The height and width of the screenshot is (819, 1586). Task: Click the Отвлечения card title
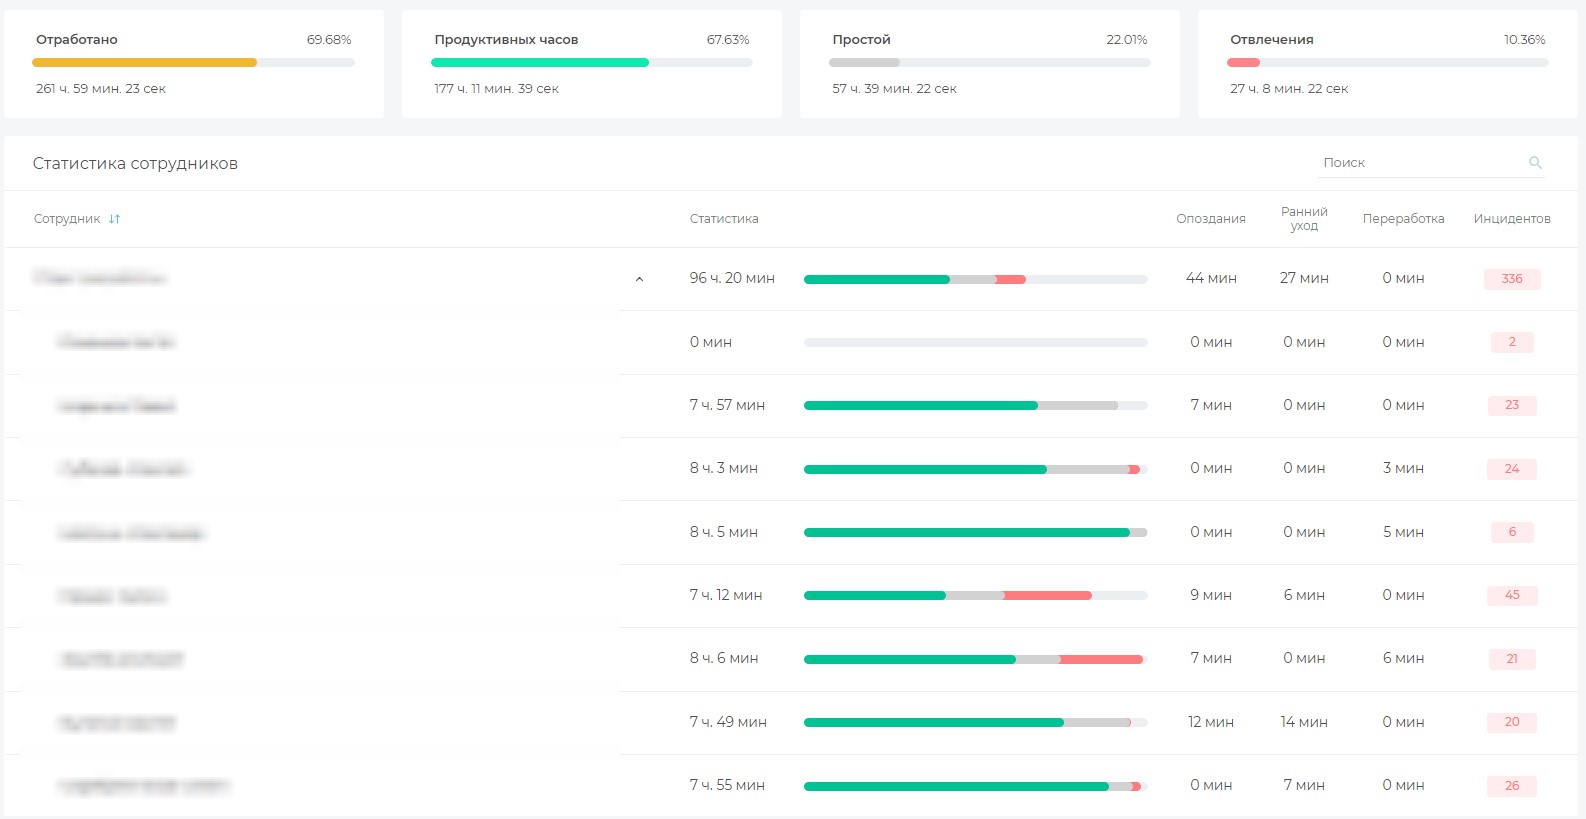[1272, 40]
